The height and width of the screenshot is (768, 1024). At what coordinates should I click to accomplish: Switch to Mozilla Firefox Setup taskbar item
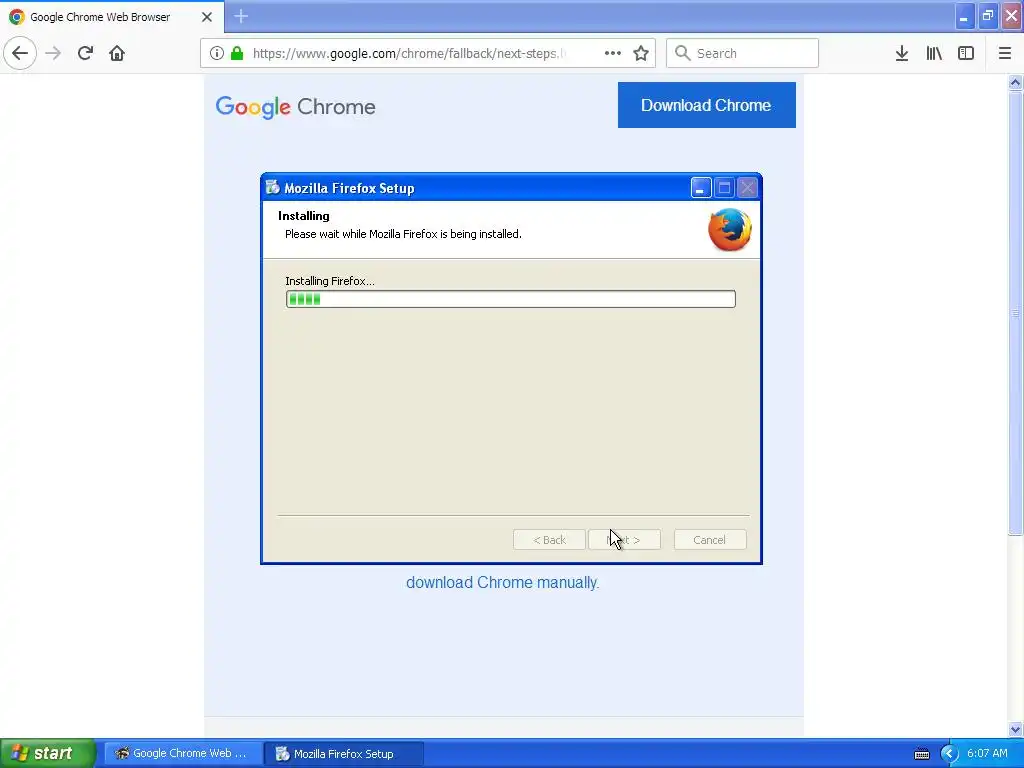[x=344, y=754]
